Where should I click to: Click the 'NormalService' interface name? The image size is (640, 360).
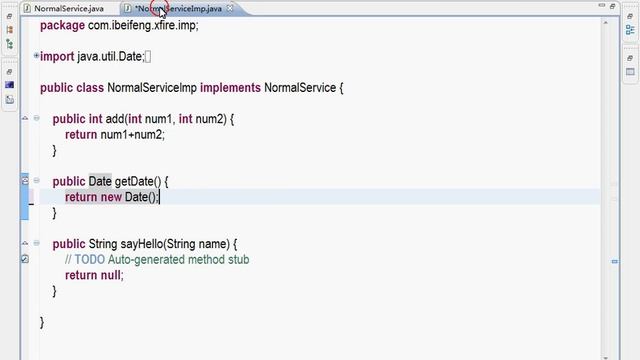300,88
